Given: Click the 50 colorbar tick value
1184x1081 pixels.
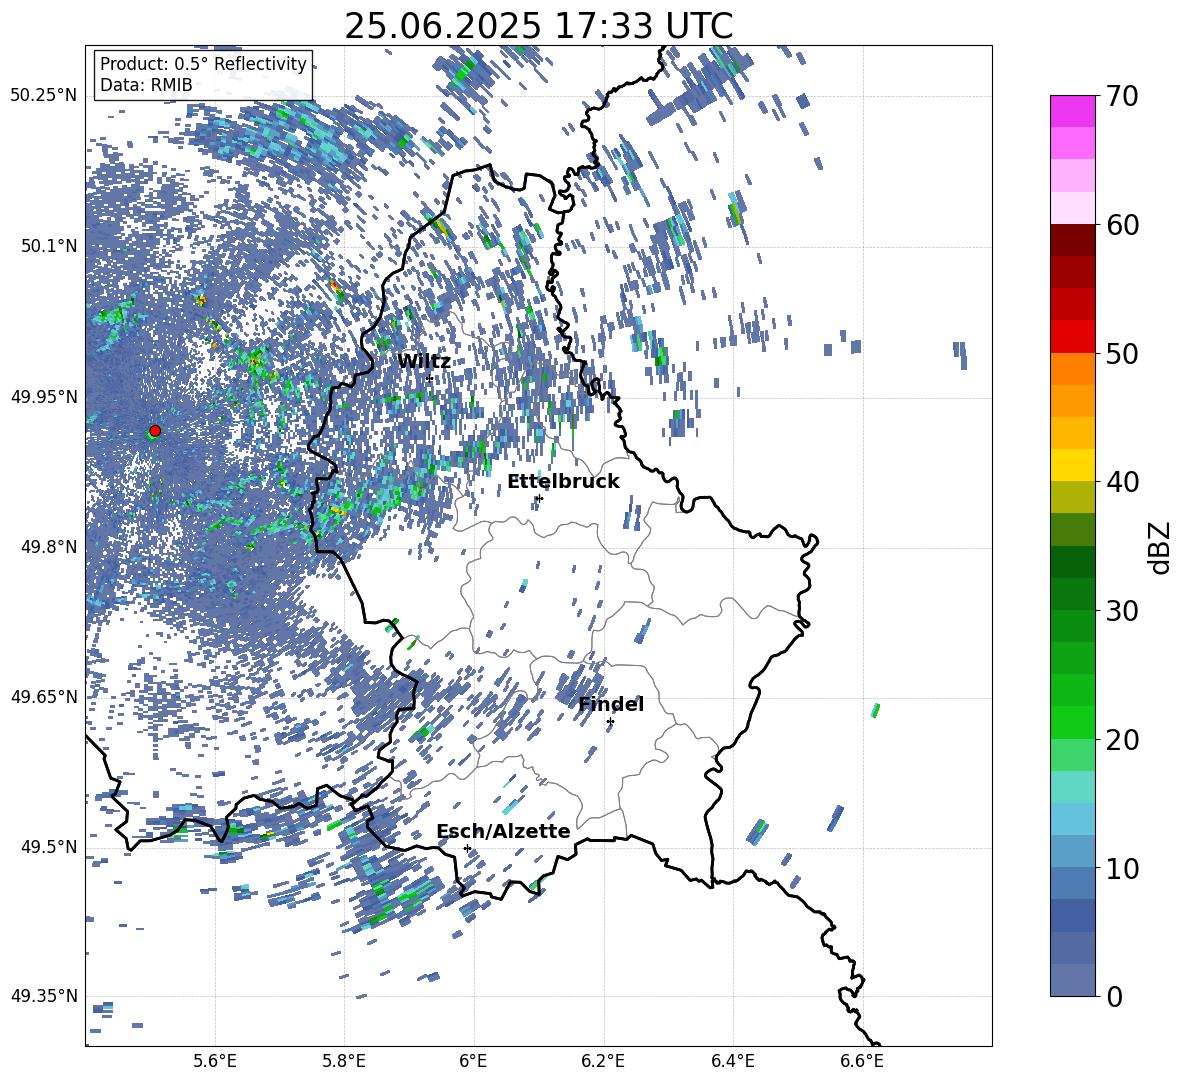Looking at the screenshot, I should point(1122,353).
